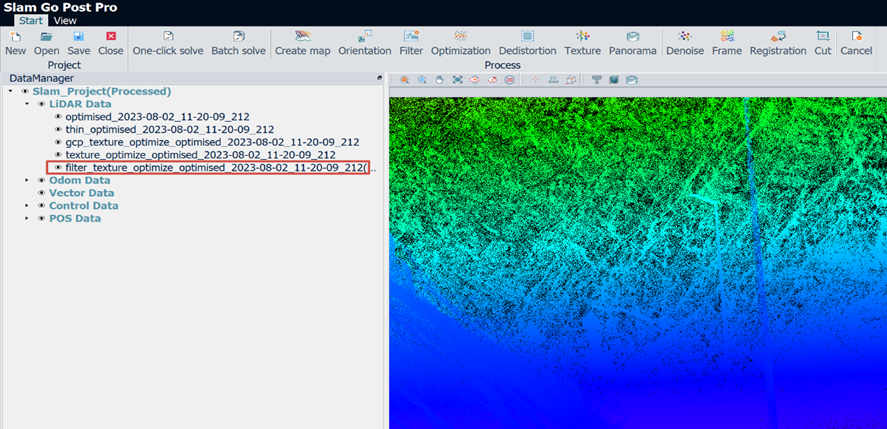This screenshot has height=429, width=887.
Task: Create a New project
Action: tap(15, 44)
